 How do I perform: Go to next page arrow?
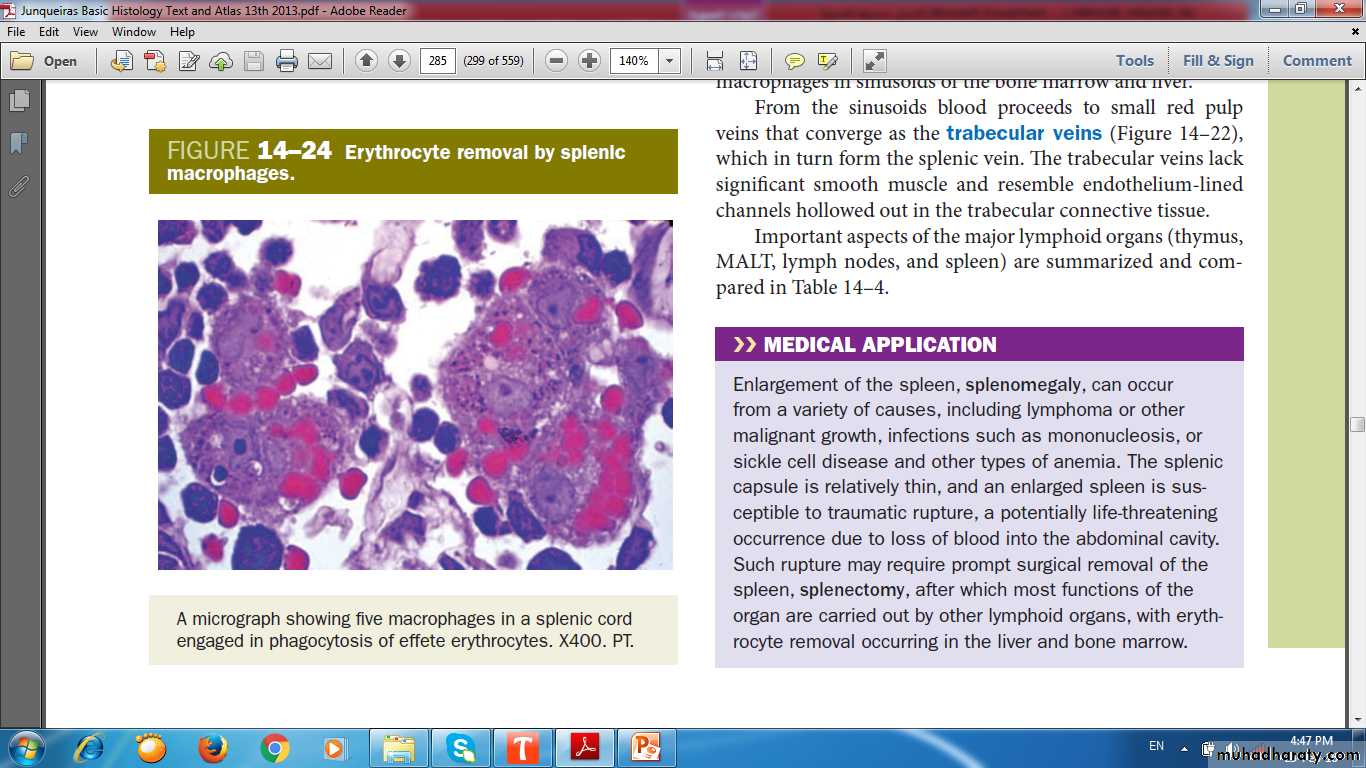coord(399,61)
